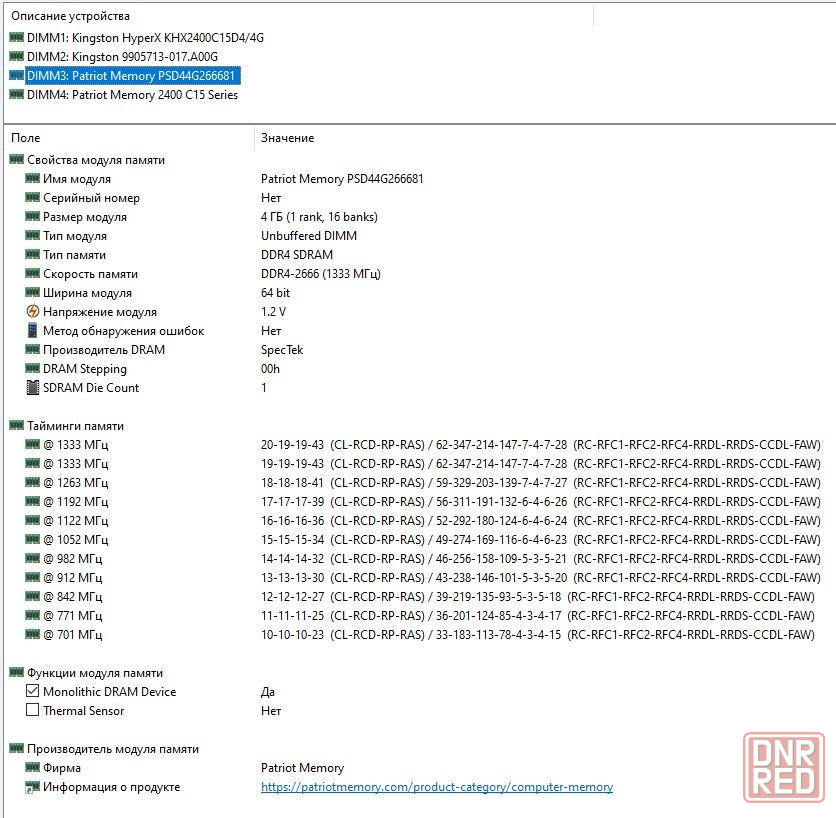
Task: Toggle the Thermal Sensor checkbox
Action: tap(33, 710)
